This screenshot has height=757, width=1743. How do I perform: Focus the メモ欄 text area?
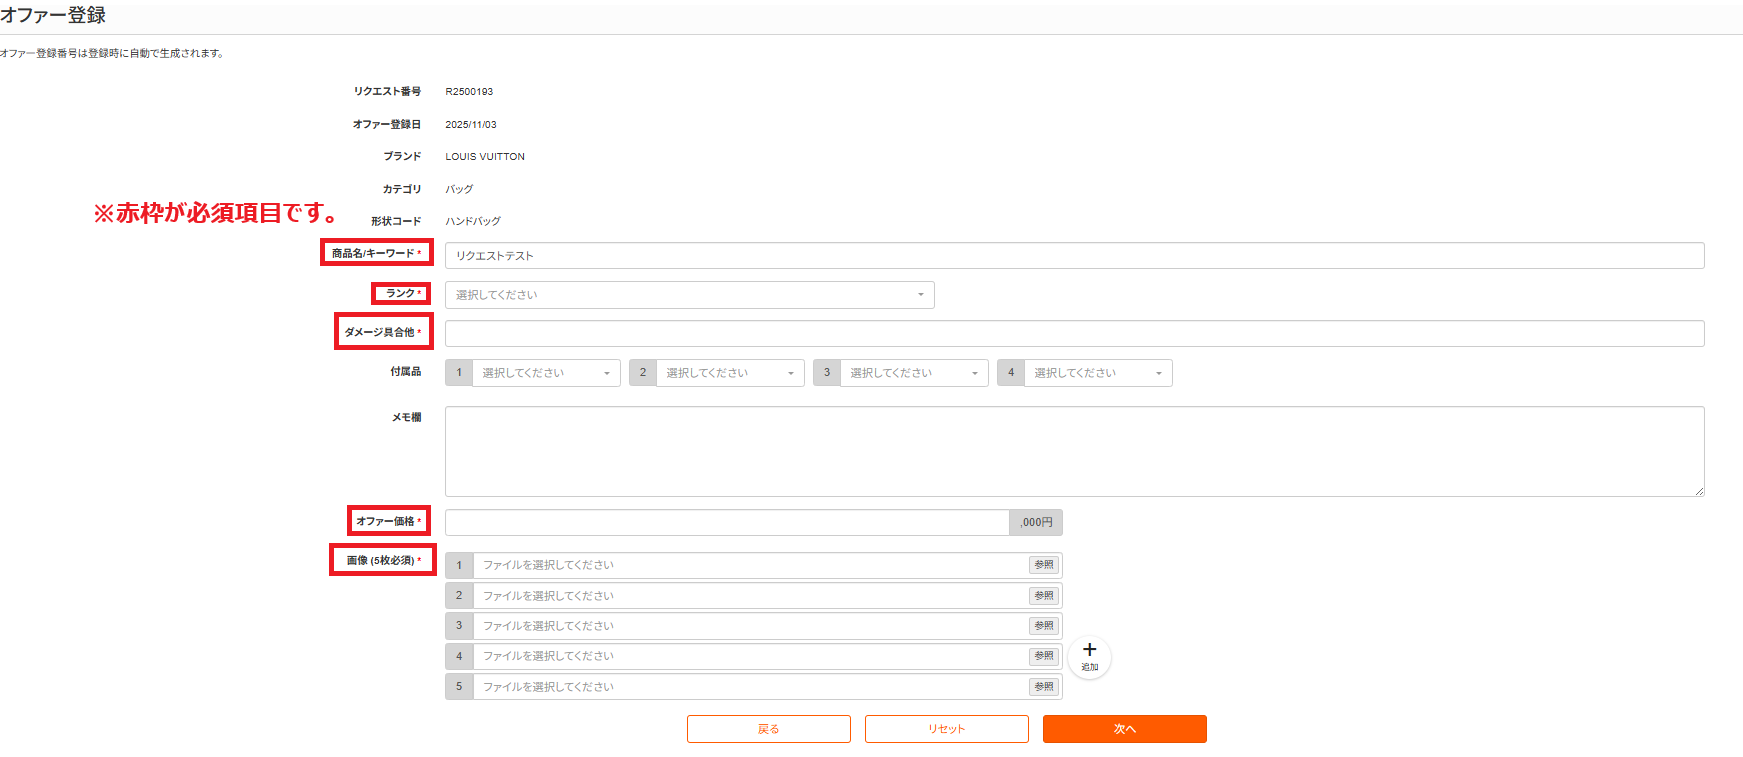tap(1074, 451)
